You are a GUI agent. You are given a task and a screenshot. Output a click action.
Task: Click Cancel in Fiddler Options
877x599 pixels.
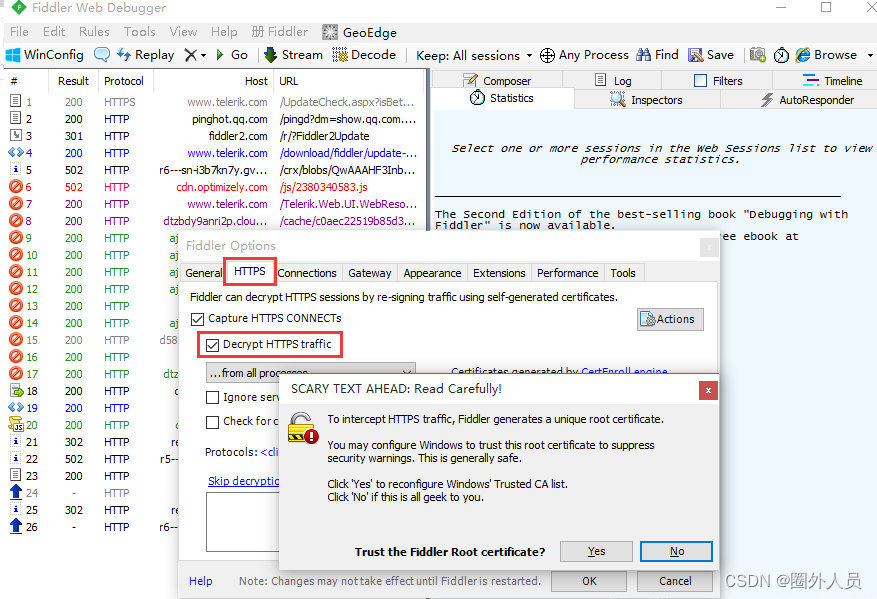click(675, 581)
